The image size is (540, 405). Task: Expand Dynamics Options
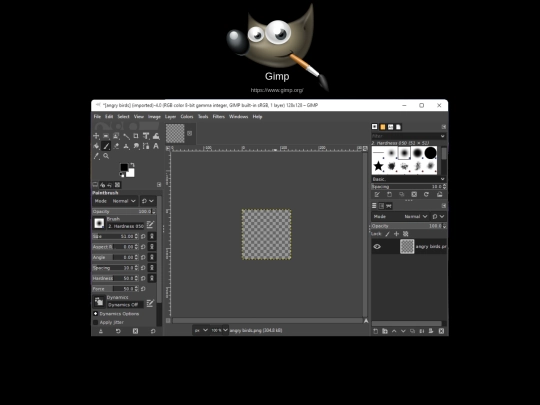click(95, 314)
